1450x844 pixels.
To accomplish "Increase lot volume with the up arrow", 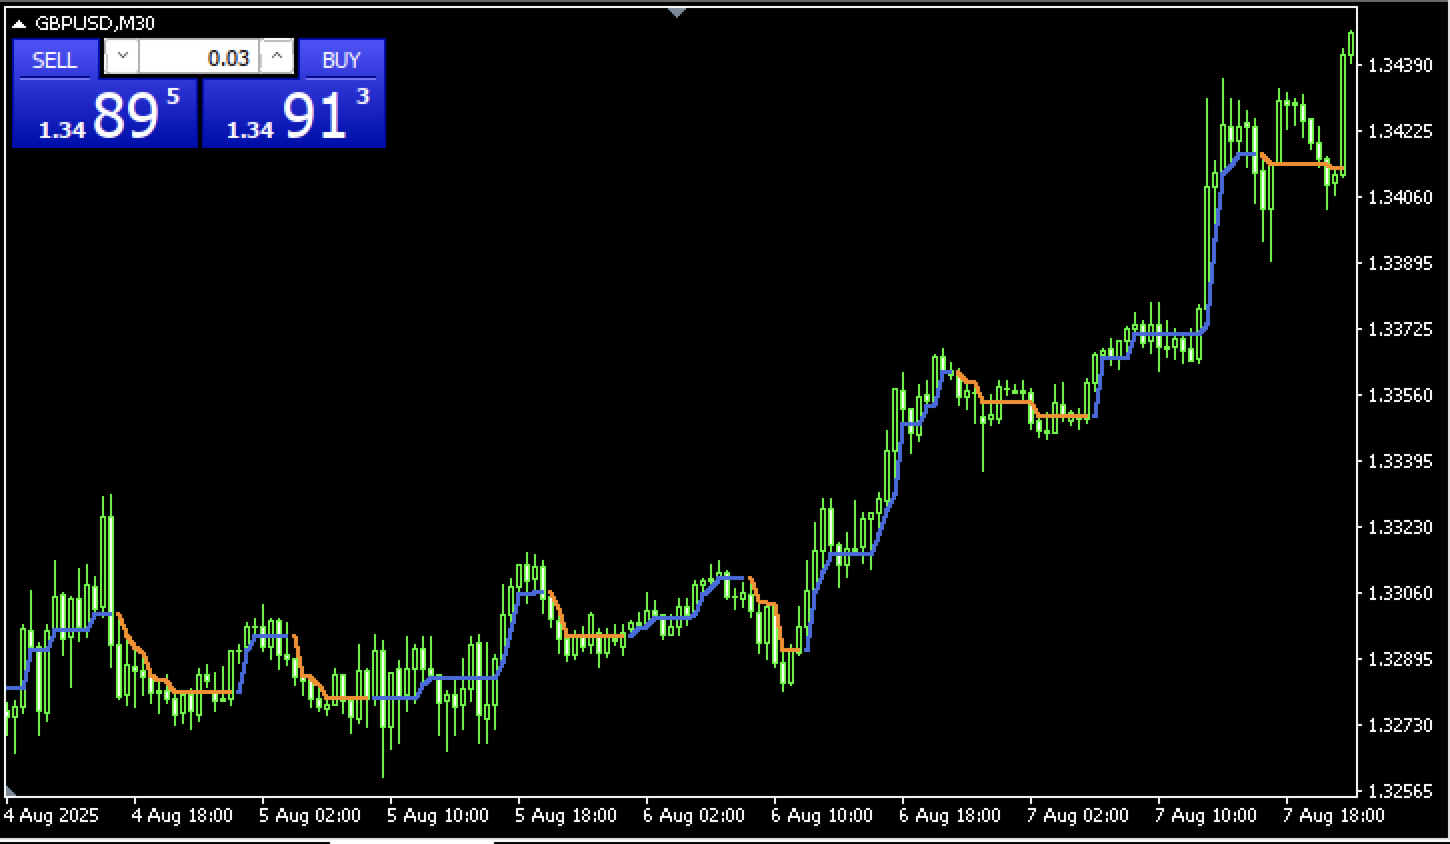I will [277, 57].
